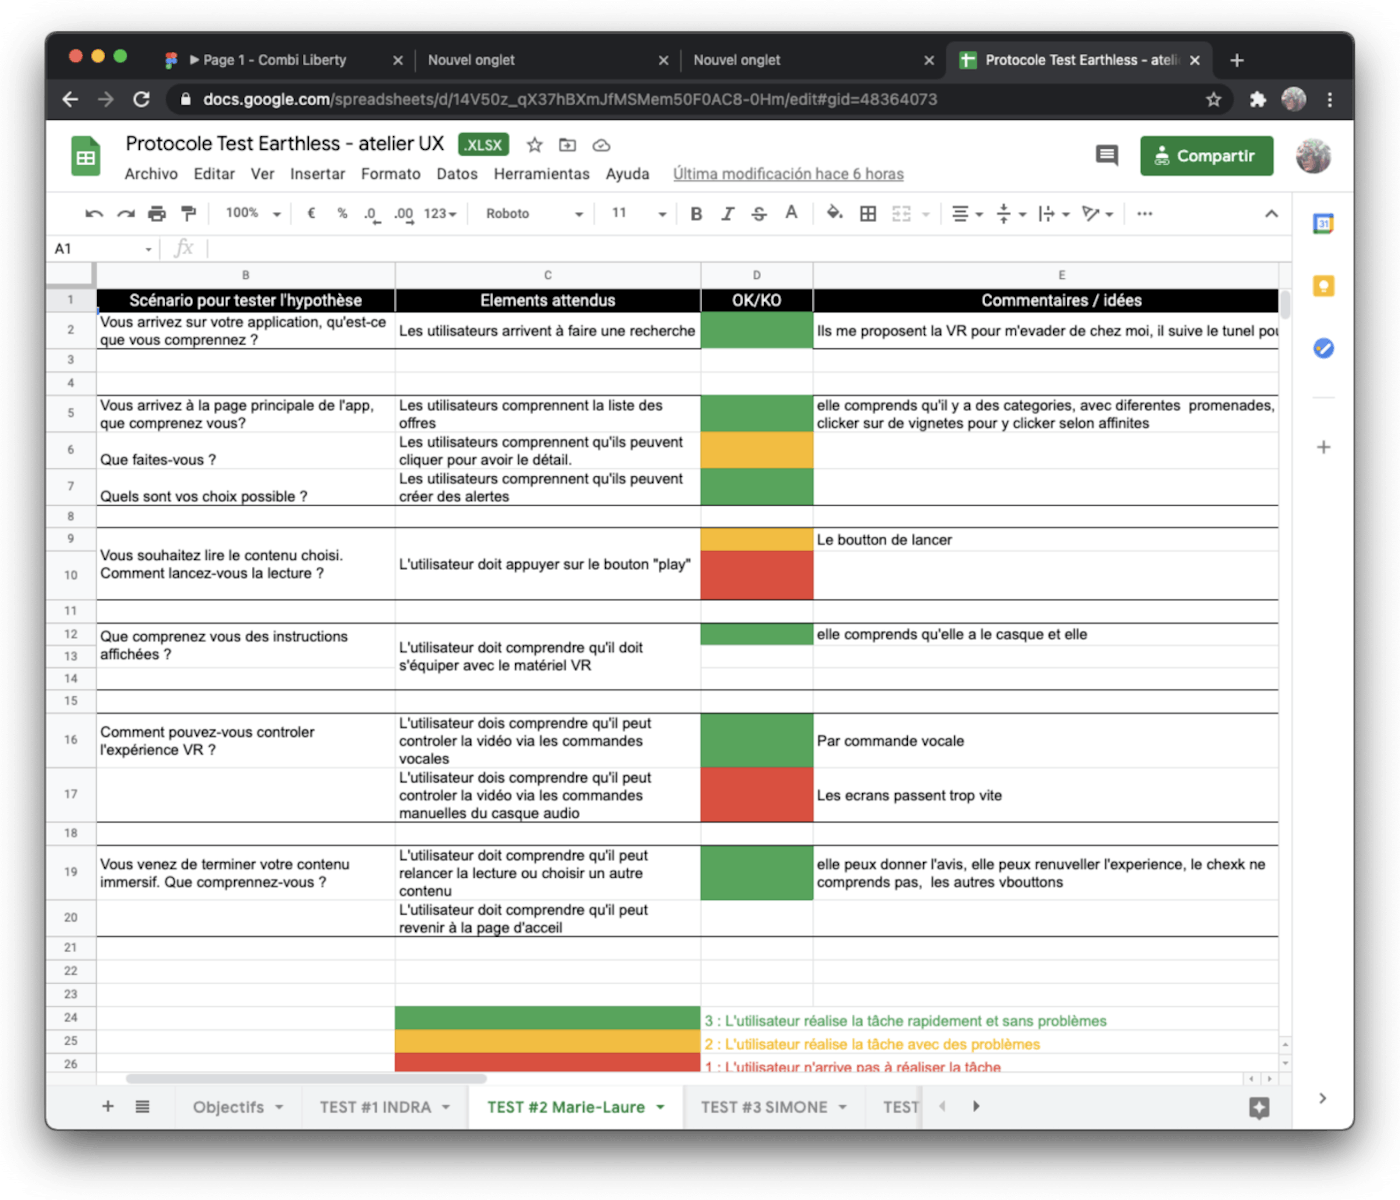
Task: Reload the page in Chrome
Action: (x=141, y=99)
